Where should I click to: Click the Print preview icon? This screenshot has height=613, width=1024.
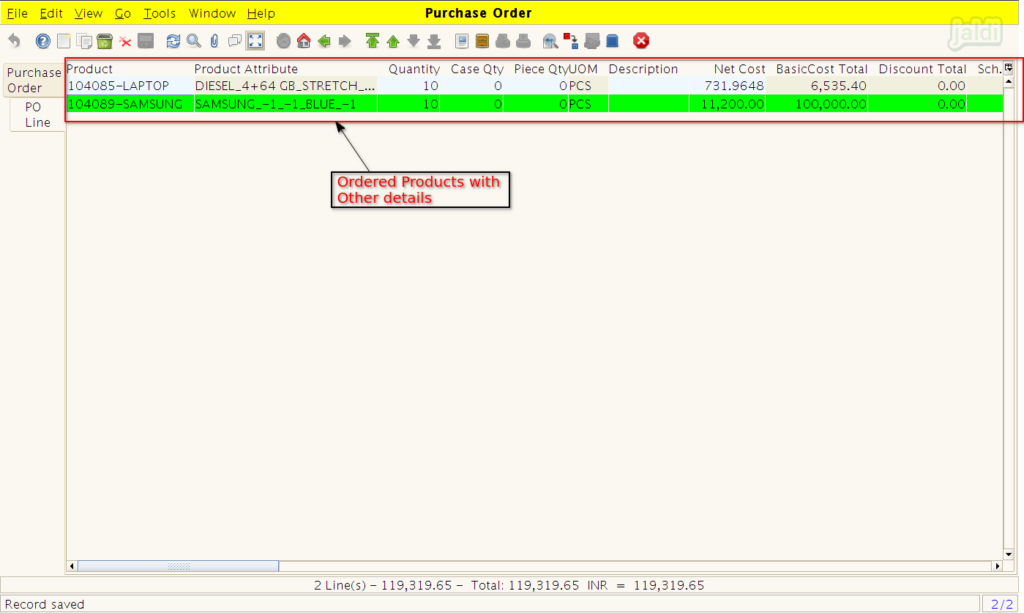(x=503, y=41)
